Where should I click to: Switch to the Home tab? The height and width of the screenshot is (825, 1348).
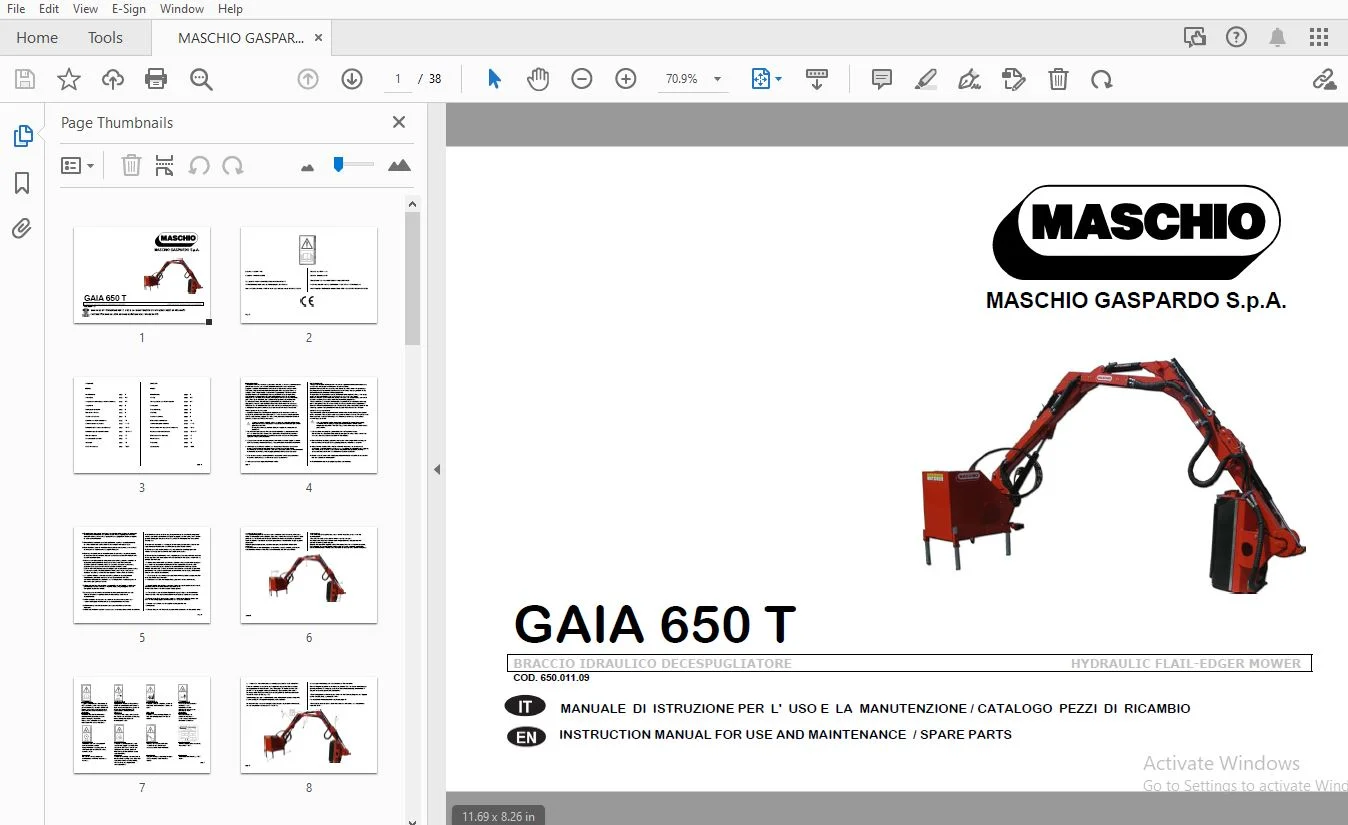[x=37, y=38]
